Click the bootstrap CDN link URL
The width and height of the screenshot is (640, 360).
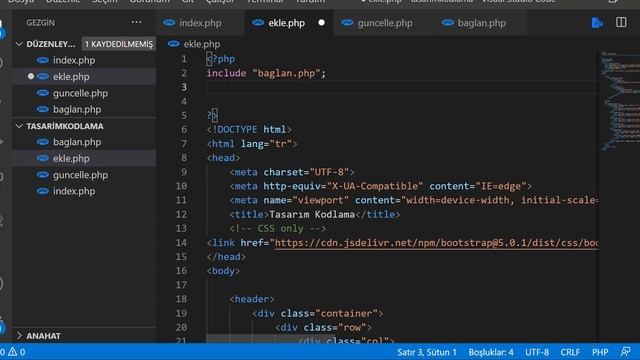(x=437, y=243)
